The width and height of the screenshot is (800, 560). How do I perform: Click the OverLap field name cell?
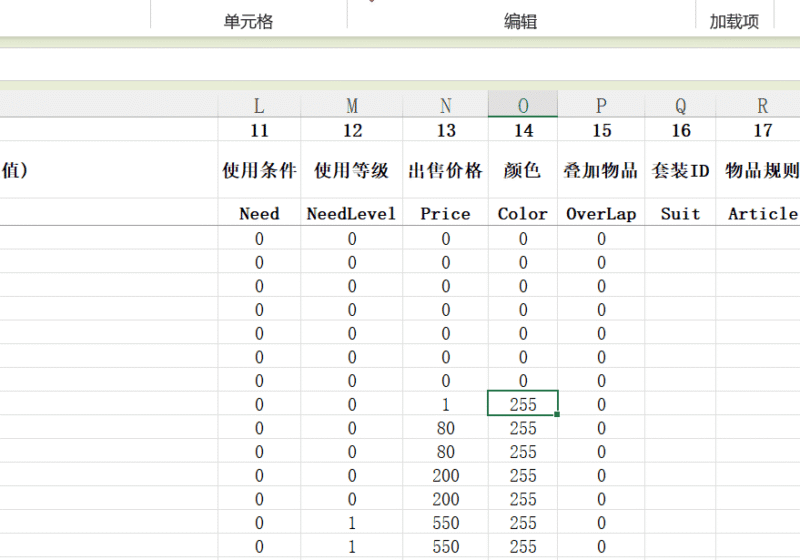601,213
